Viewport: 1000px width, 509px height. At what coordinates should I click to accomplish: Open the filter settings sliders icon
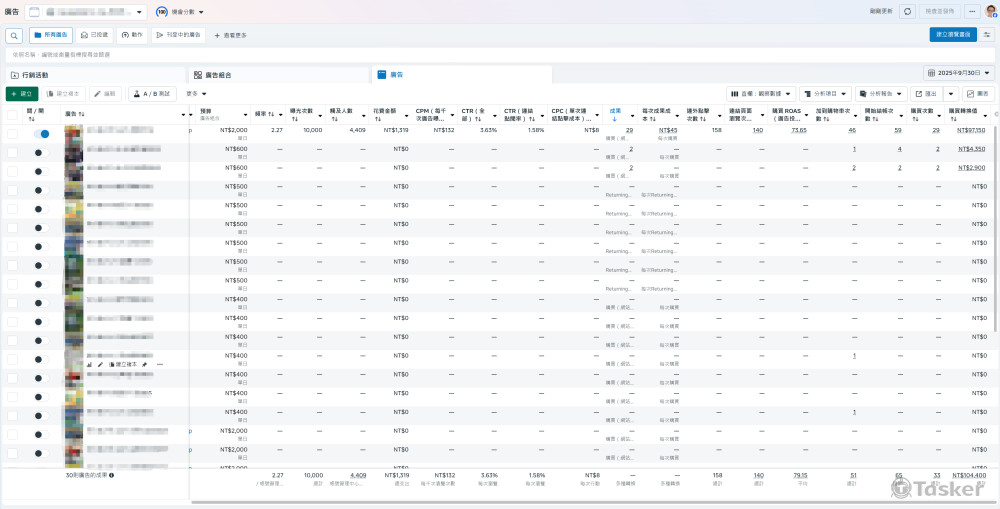[x=987, y=35]
